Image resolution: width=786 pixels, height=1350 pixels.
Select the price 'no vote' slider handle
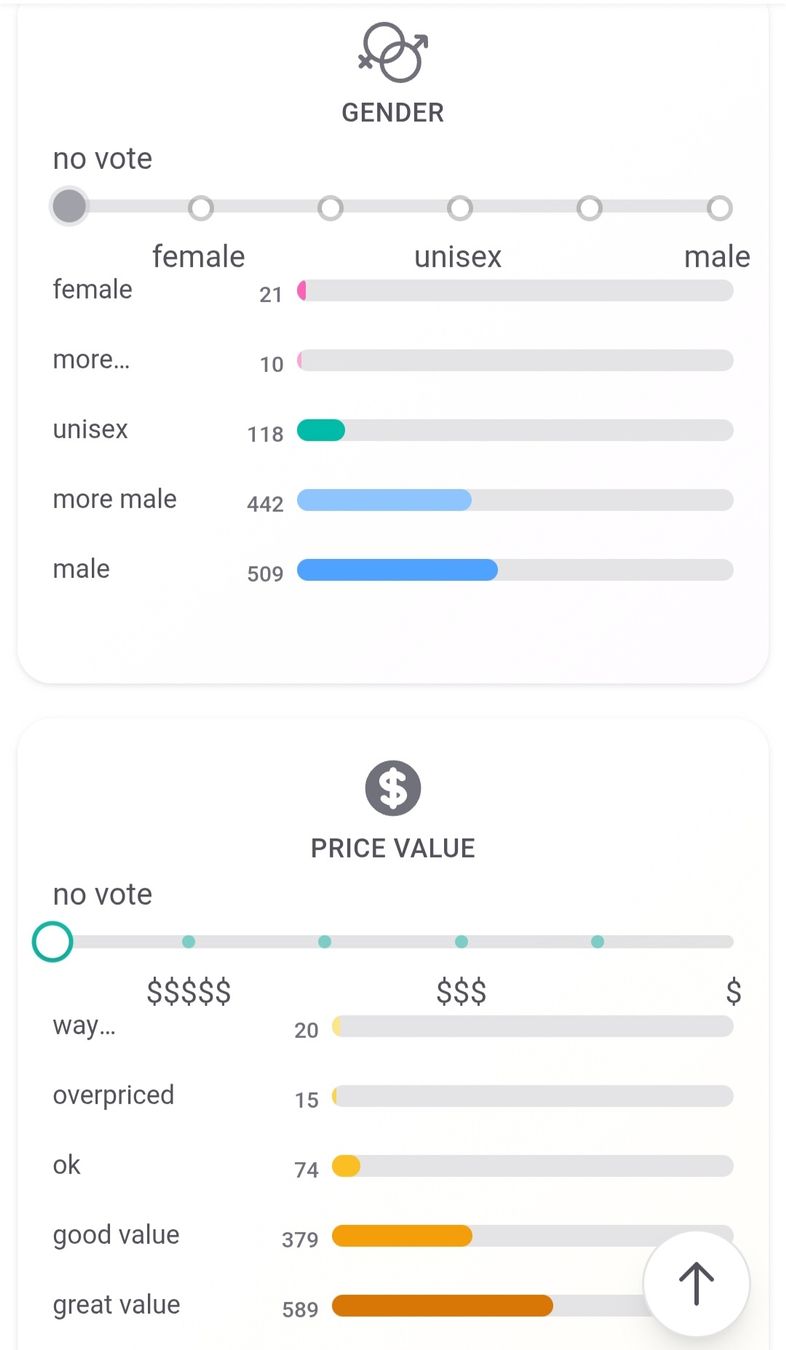(x=52, y=941)
